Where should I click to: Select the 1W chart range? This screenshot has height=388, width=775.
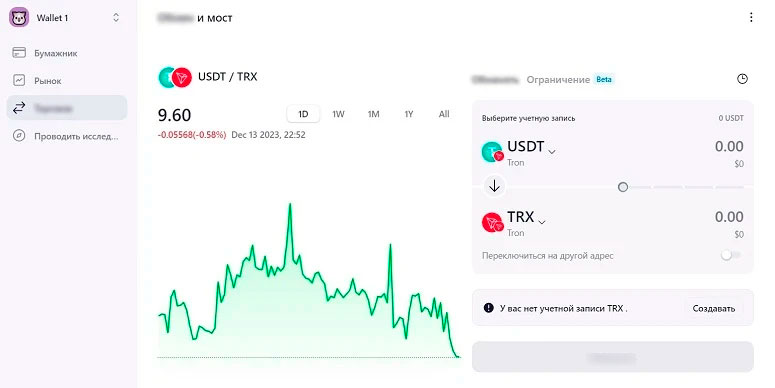338,114
